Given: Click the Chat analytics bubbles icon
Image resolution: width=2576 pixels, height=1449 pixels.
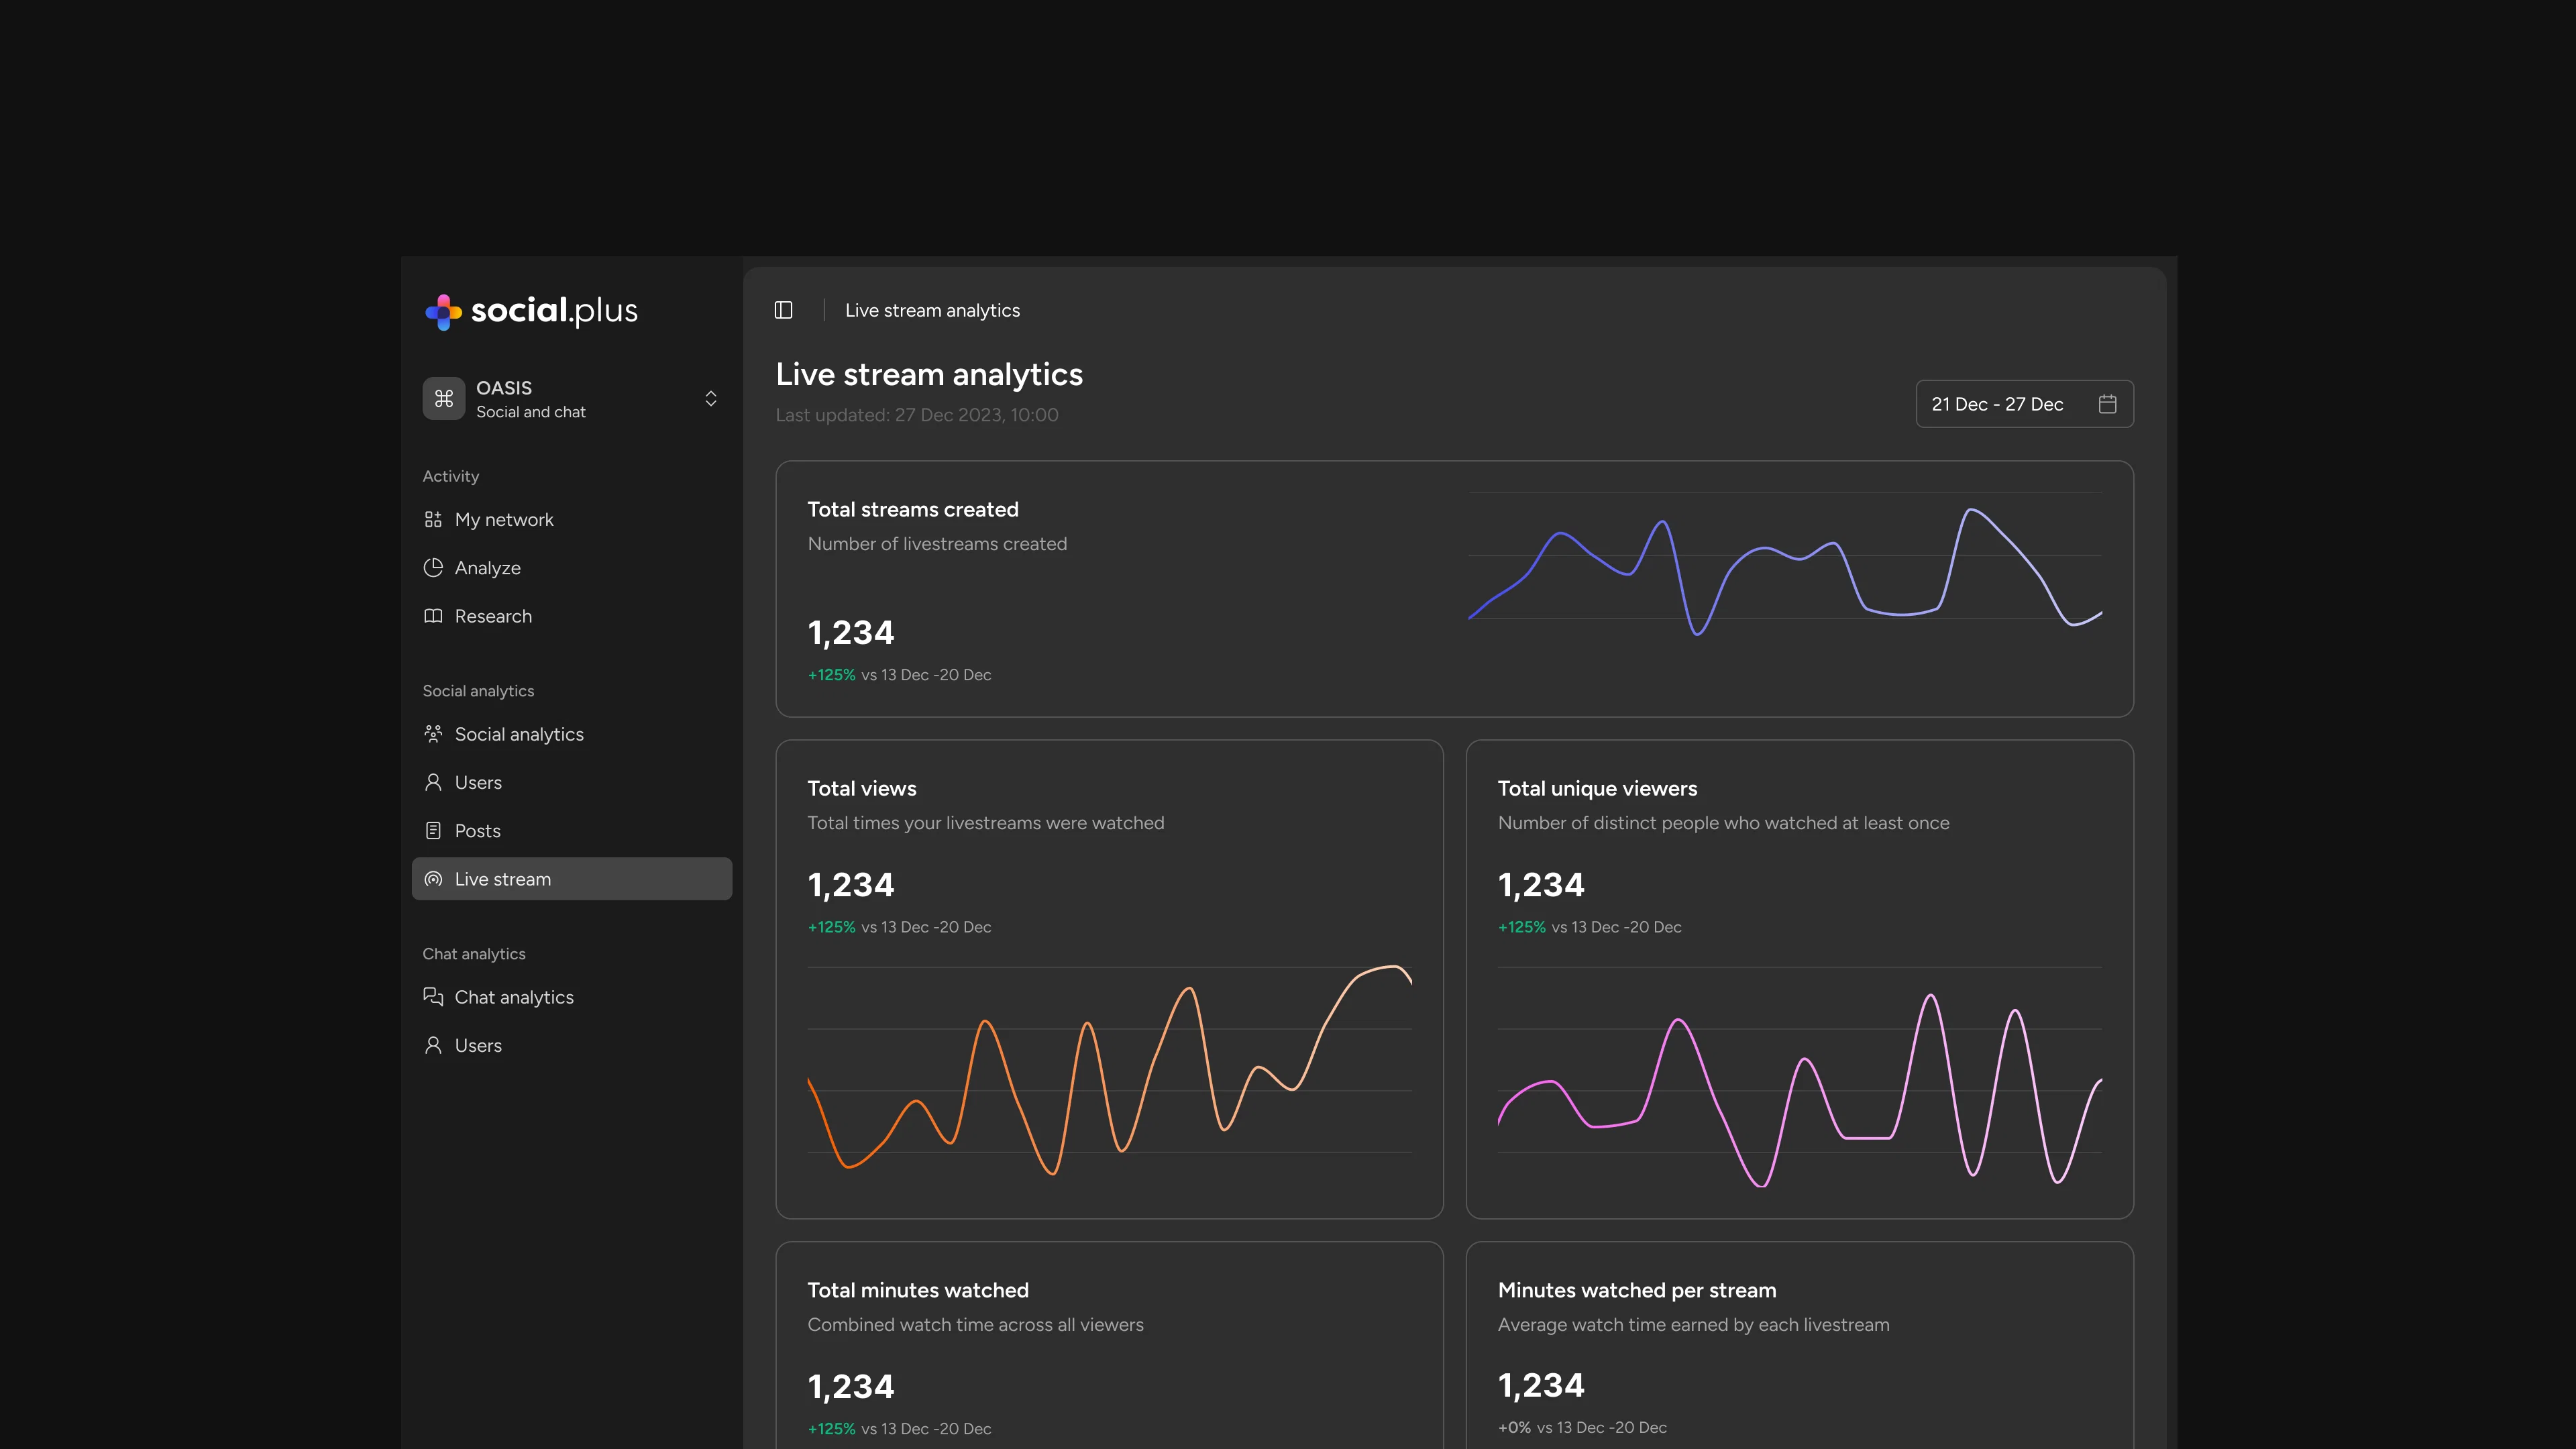Looking at the screenshot, I should coord(433,997).
